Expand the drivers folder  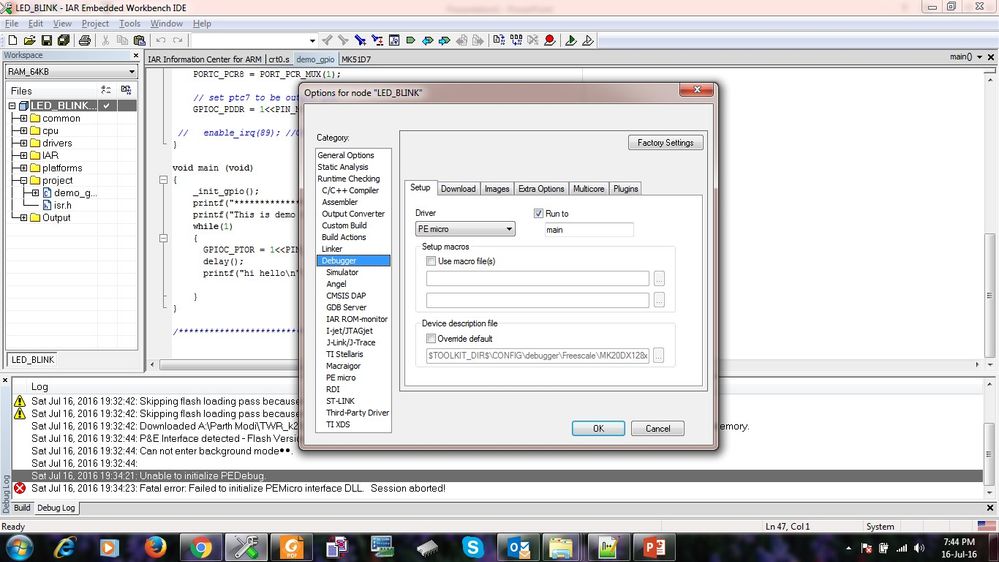point(24,143)
